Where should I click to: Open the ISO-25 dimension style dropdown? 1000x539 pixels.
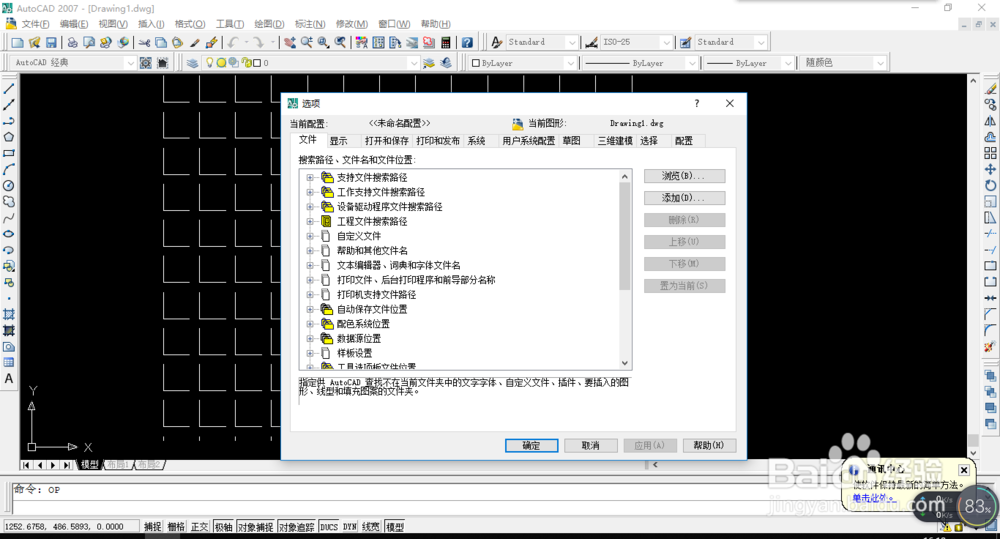click(666, 42)
